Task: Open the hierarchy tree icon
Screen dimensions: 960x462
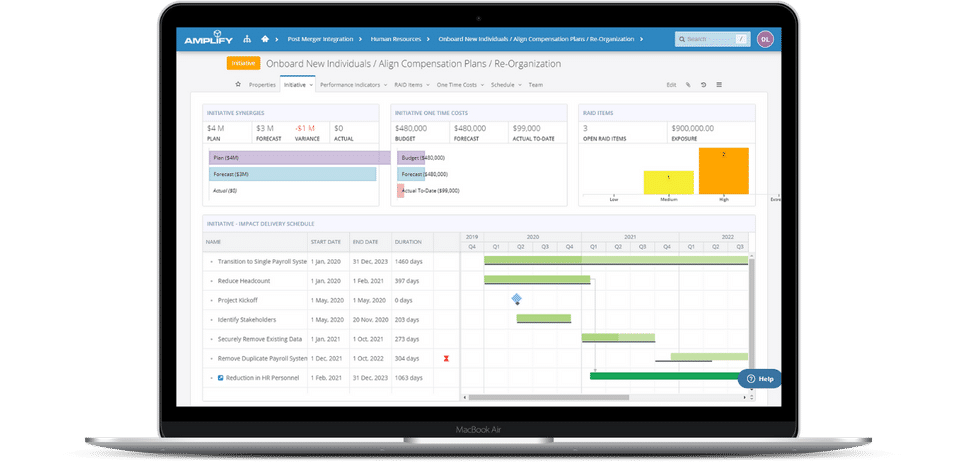Action: [x=247, y=39]
